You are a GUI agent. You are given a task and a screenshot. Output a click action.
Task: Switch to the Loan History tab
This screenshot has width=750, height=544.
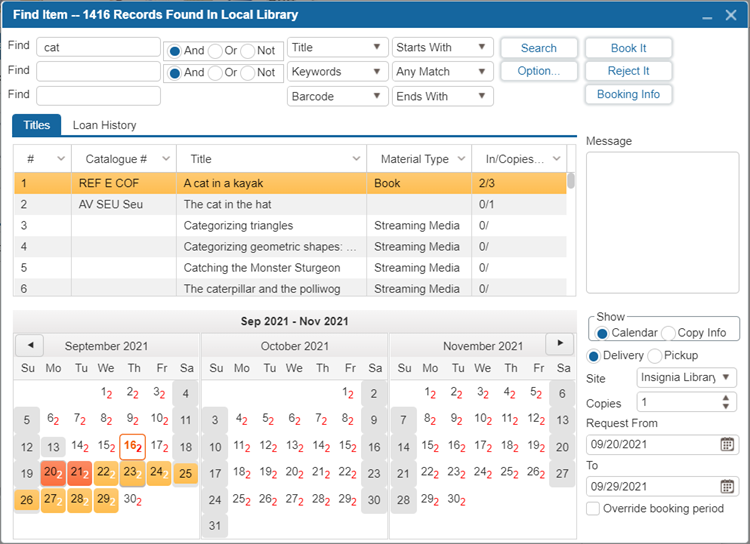(104, 126)
